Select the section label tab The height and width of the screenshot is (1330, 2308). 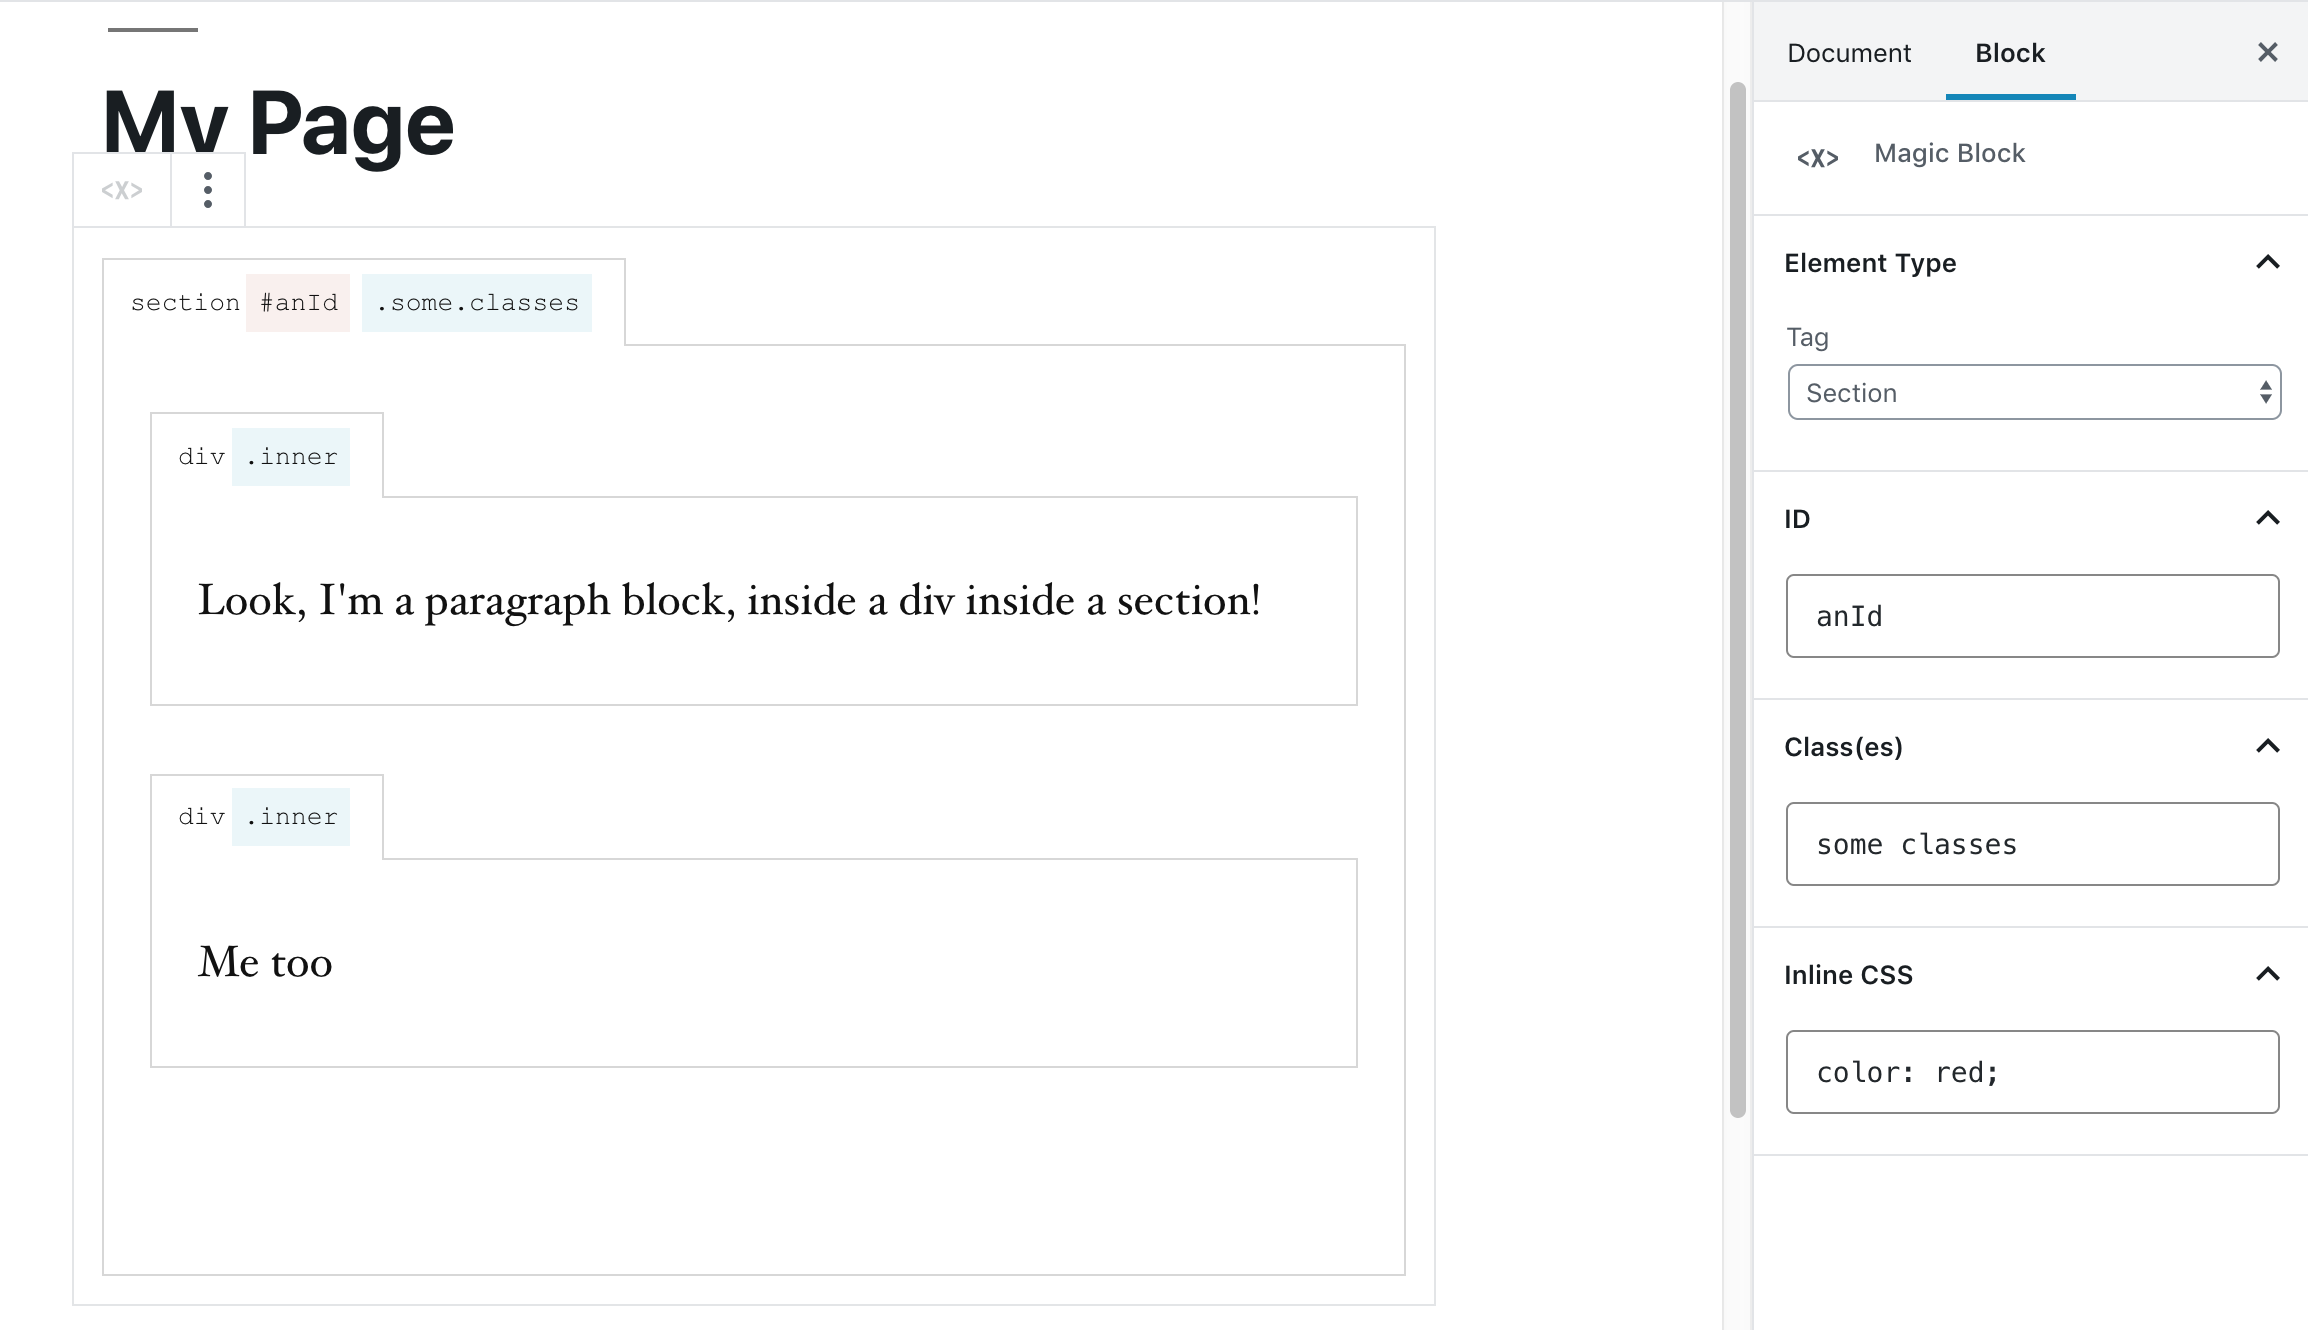pyautogui.click(x=185, y=303)
